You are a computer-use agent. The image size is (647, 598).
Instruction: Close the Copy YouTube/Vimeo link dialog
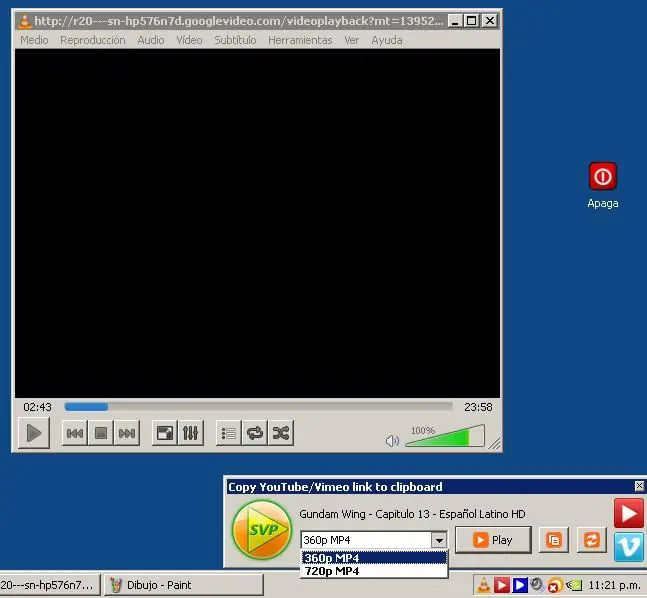coord(639,486)
